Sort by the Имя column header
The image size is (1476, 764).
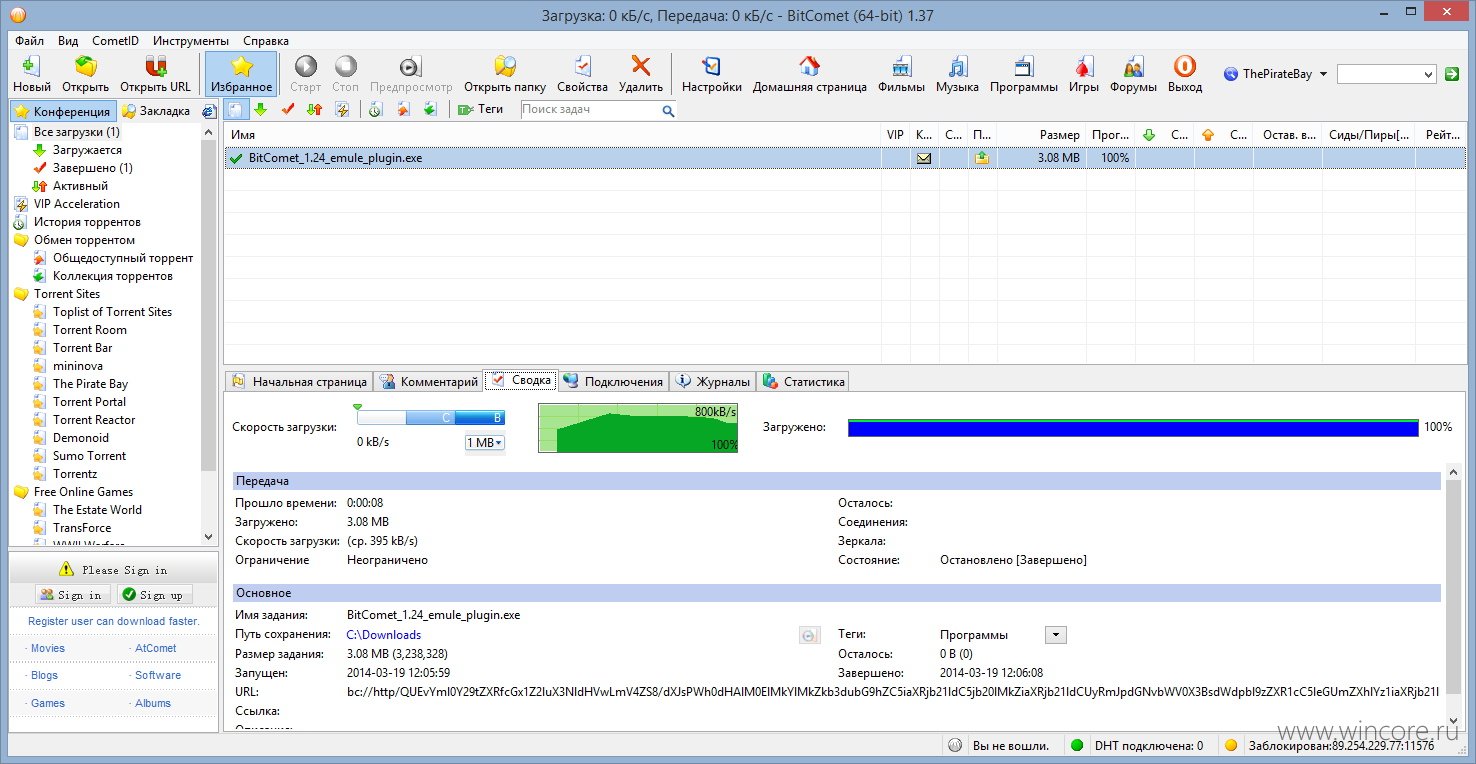coord(553,135)
